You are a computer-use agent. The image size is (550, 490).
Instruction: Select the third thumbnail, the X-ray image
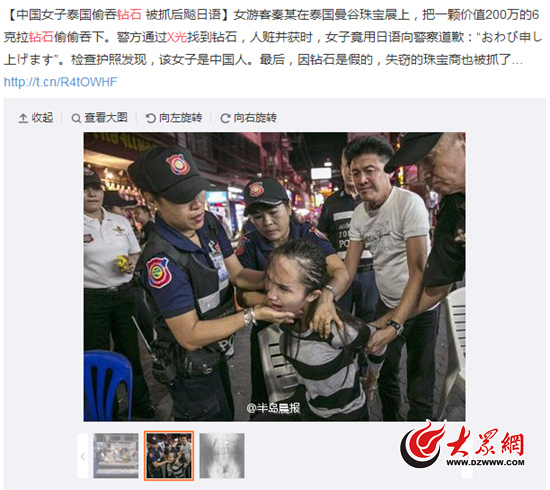point(222,456)
